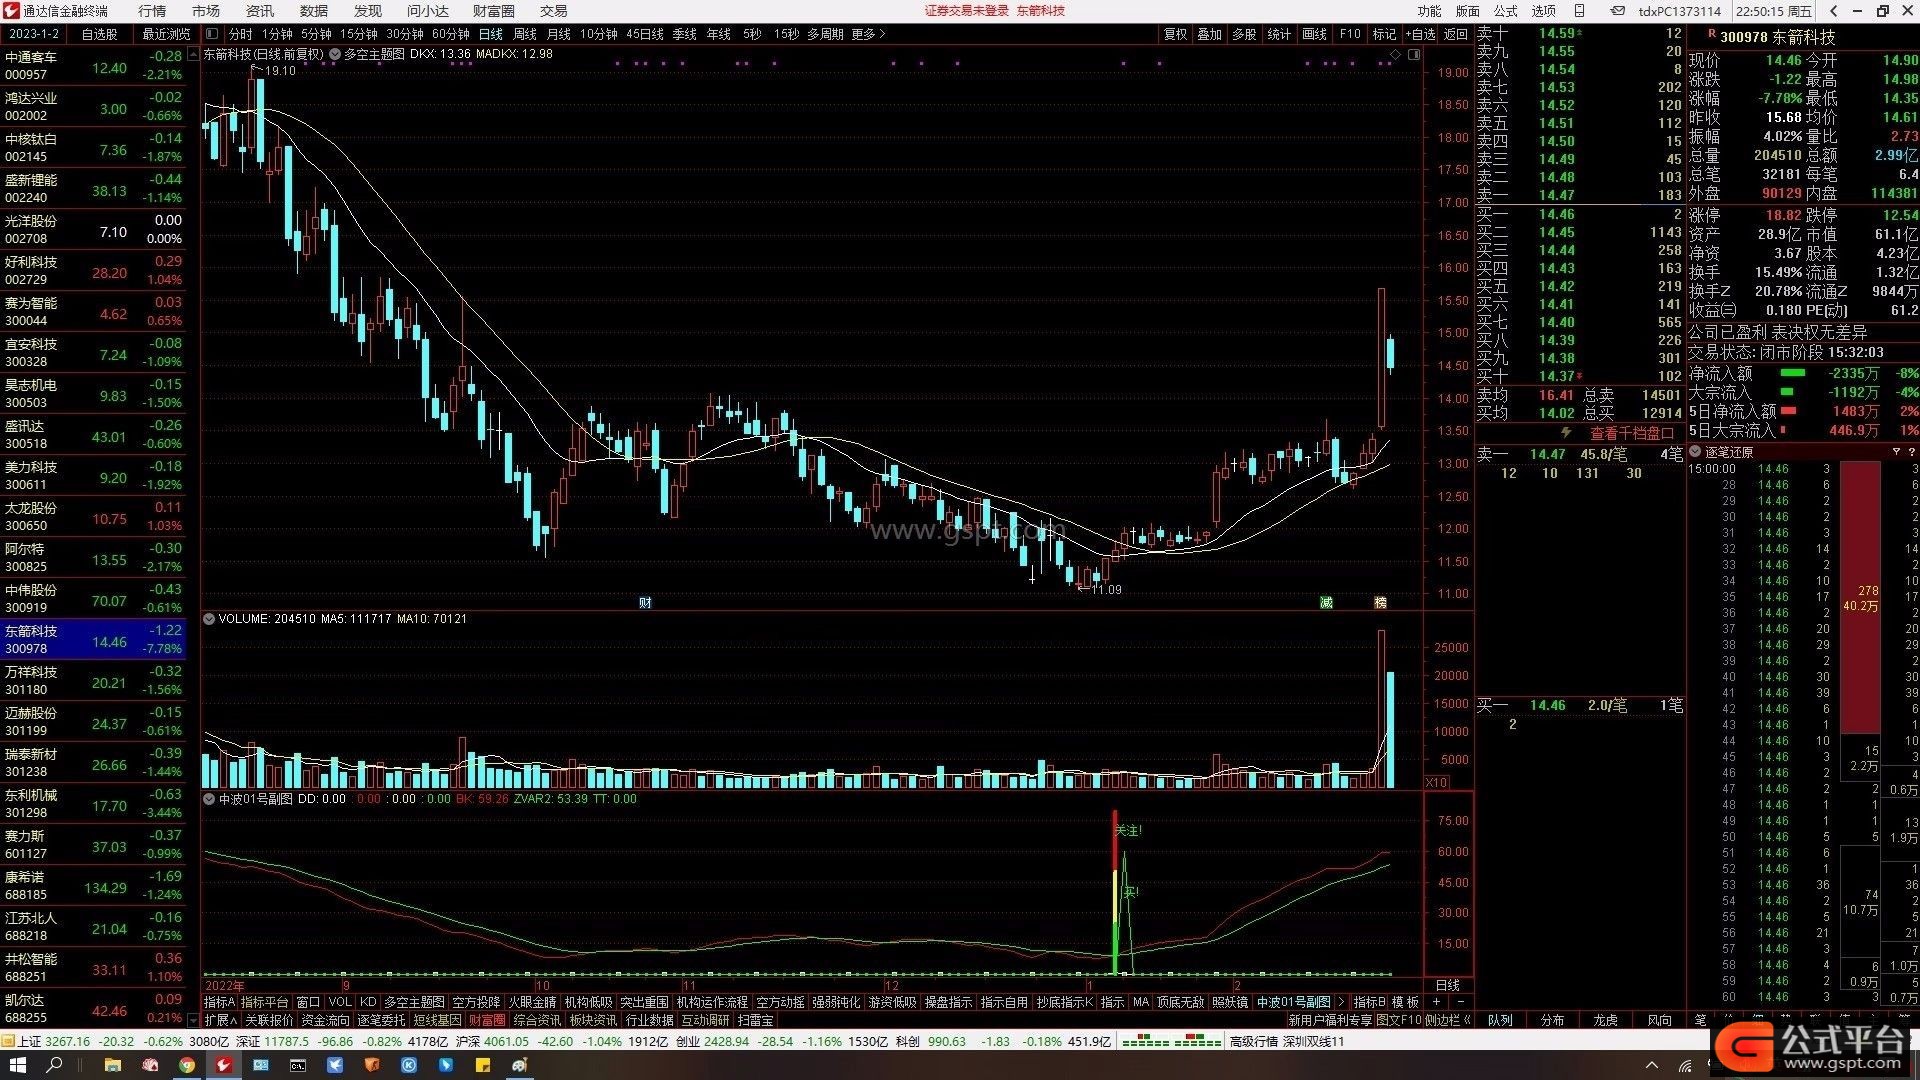This screenshot has width=1920, height=1080.
Task: Click the lightning icon beside 查看千档盘口
Action: click(x=1567, y=433)
